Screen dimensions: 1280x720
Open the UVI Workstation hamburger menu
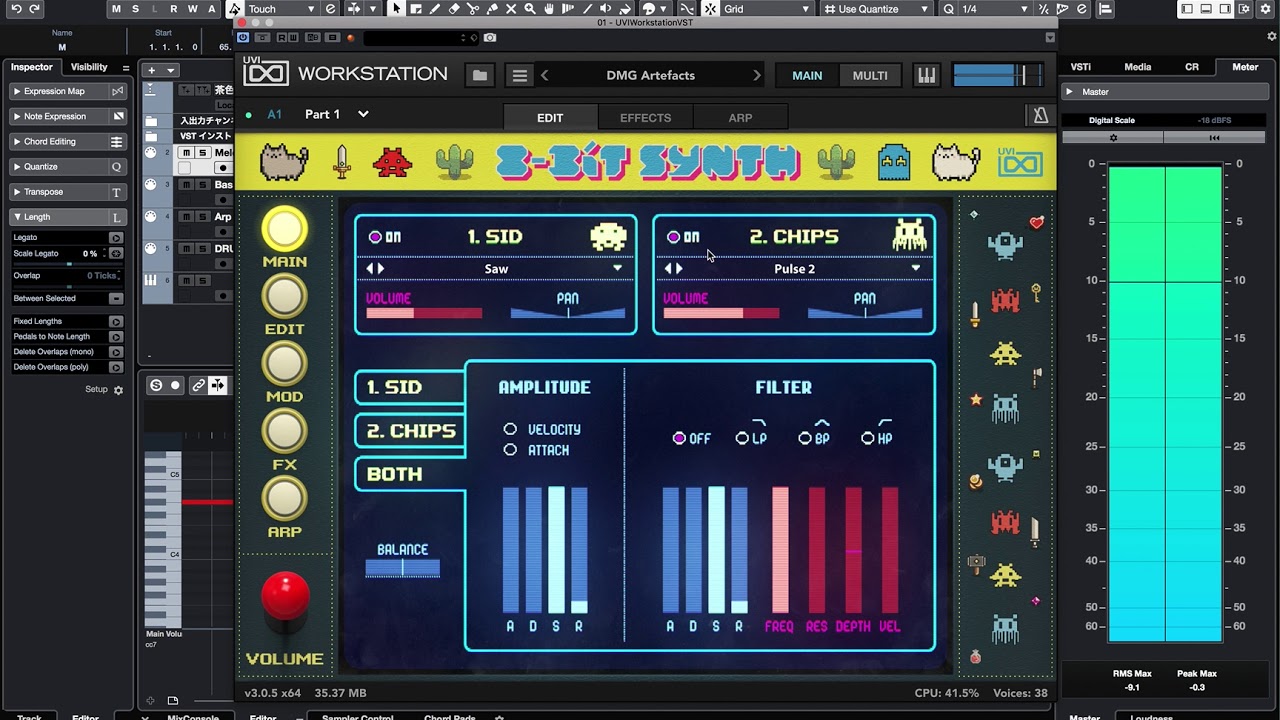coord(519,75)
